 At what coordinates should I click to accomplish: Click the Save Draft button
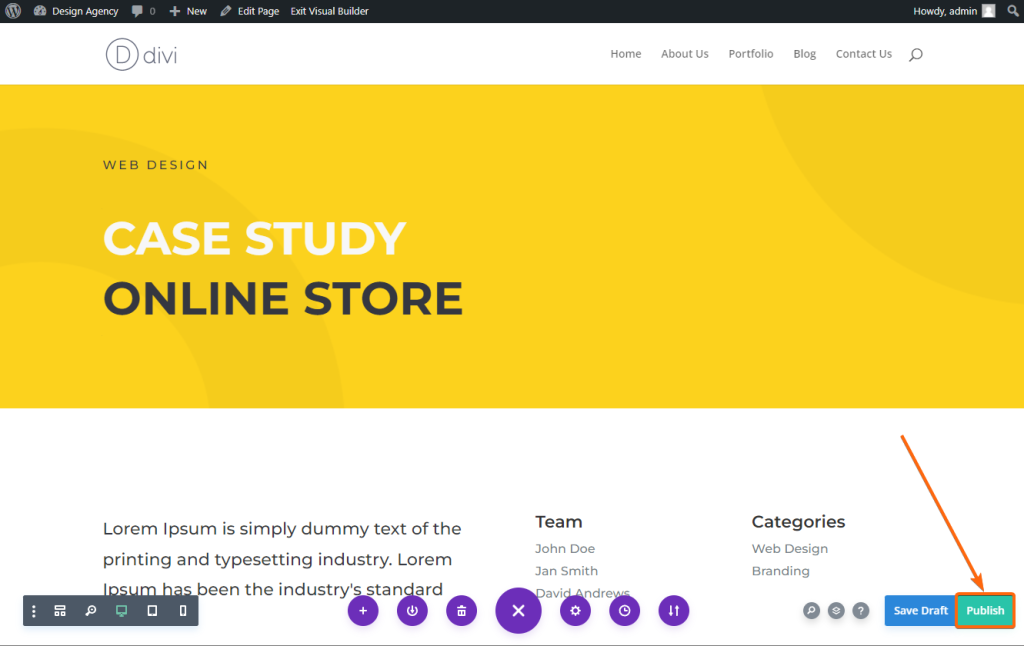click(x=920, y=611)
